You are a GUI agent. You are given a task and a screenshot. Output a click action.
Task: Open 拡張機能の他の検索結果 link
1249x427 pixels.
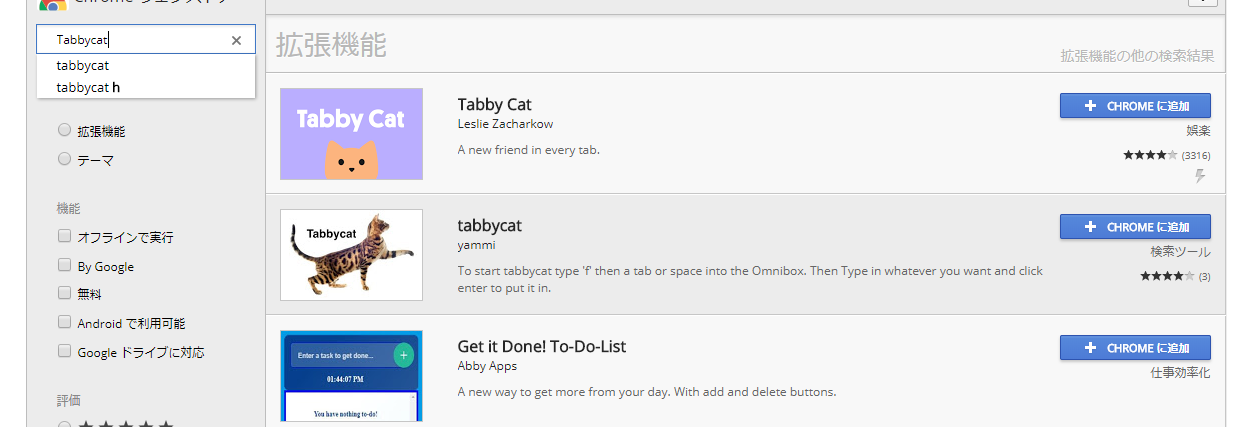tap(1137, 56)
